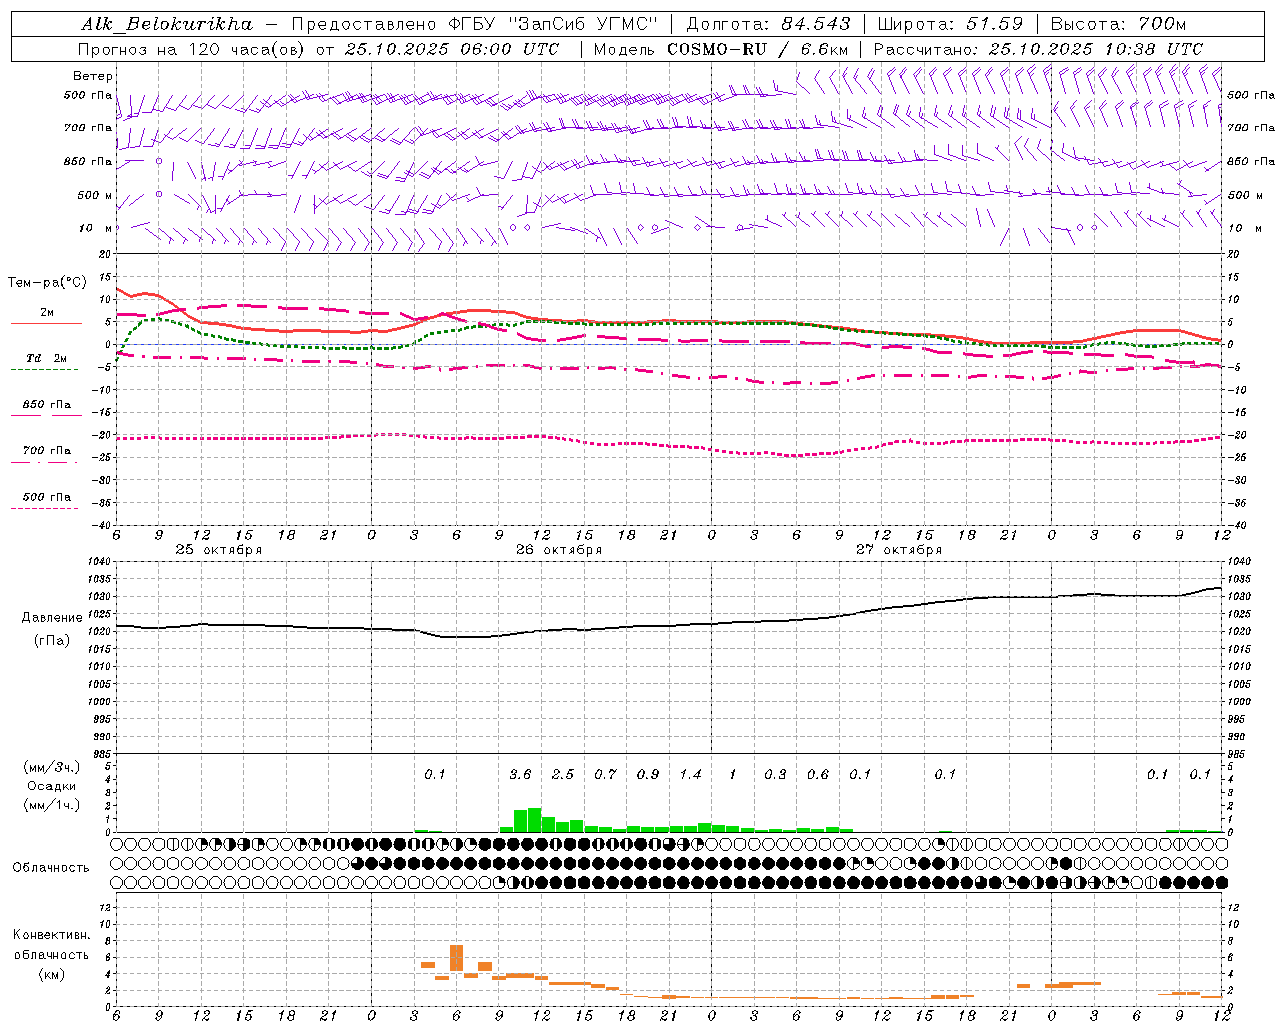
Task: Click the "0.6" three-hour precipitation value
Action: point(818,774)
